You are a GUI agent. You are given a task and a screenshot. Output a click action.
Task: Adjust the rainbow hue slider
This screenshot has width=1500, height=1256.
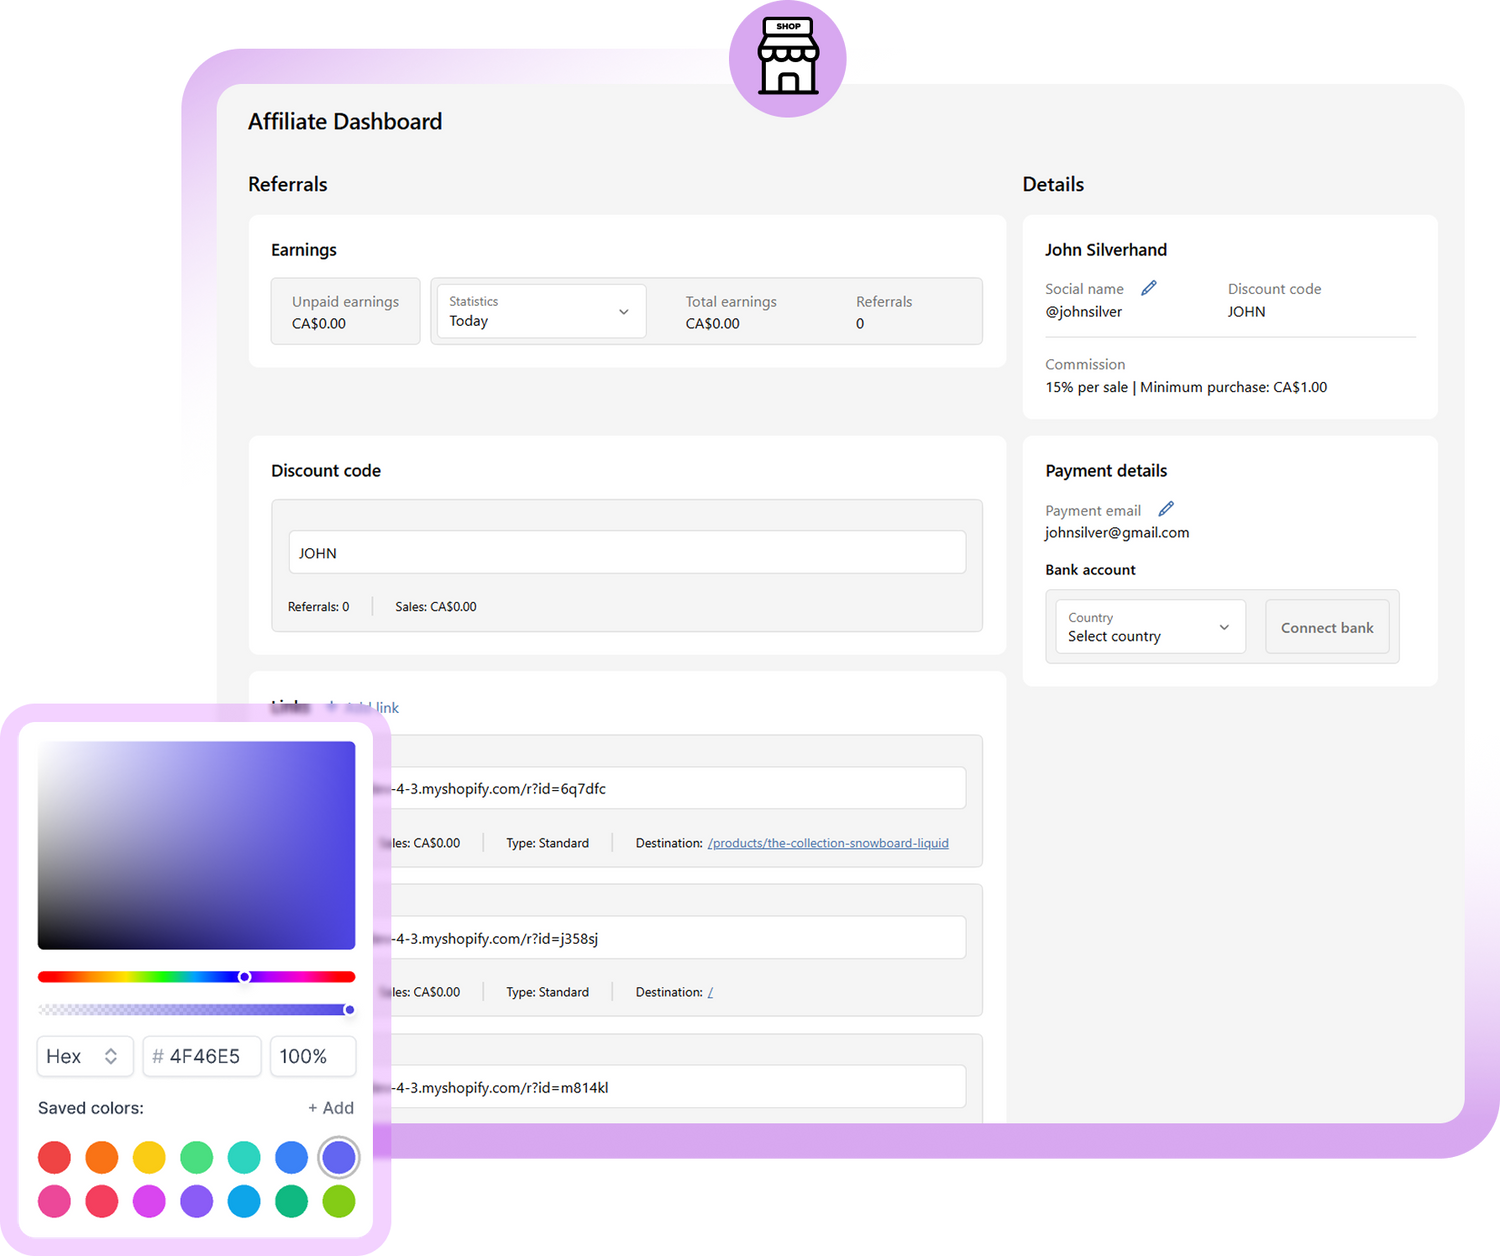tap(244, 976)
